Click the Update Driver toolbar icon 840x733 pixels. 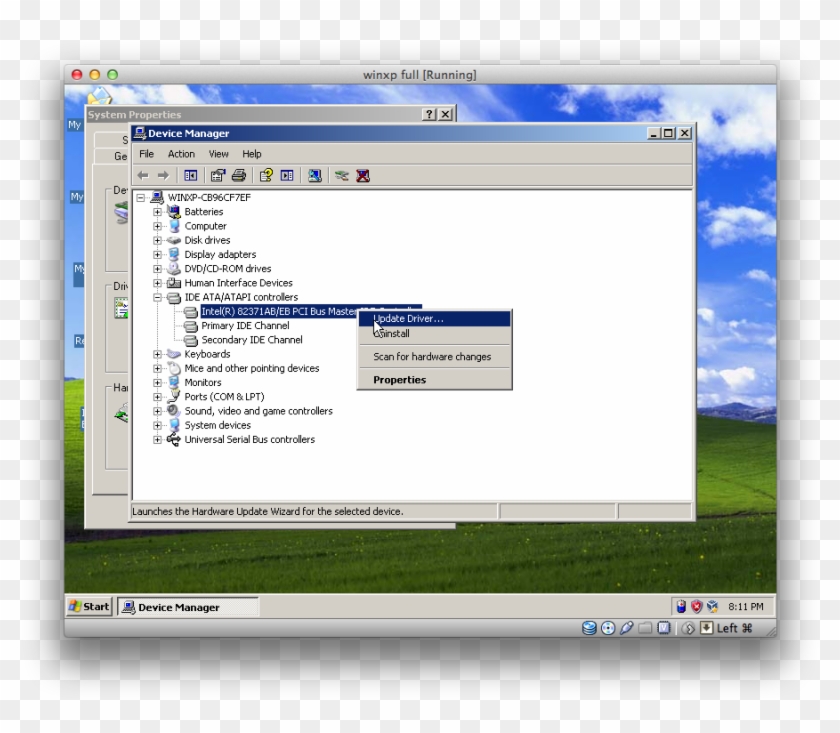point(314,175)
